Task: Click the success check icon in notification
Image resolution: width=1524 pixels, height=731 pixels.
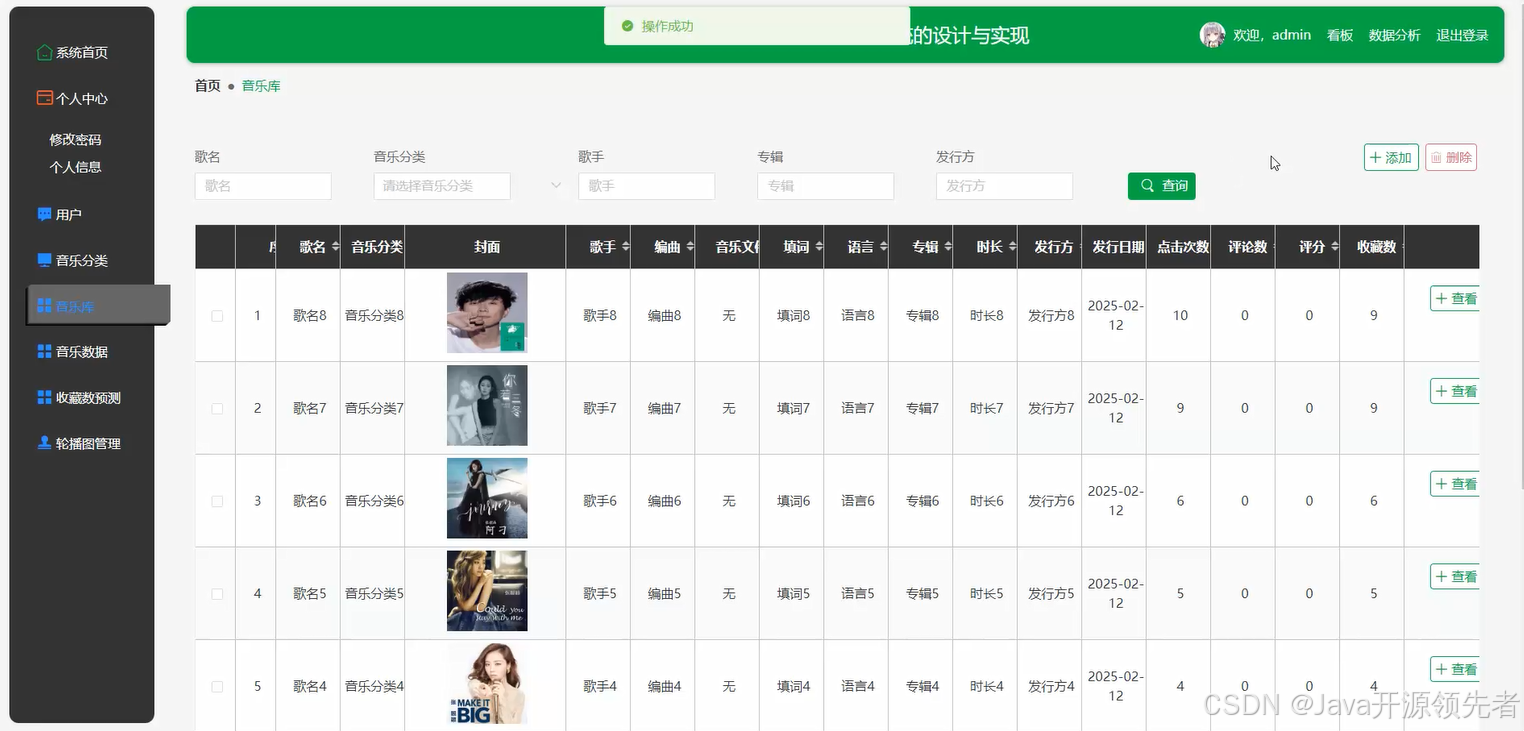Action: pos(627,26)
